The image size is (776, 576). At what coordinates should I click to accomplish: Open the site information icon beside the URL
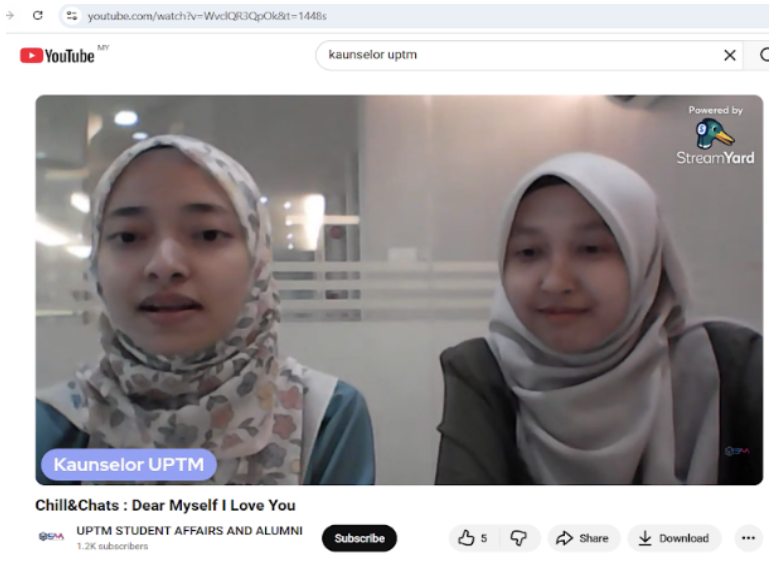coord(71,16)
